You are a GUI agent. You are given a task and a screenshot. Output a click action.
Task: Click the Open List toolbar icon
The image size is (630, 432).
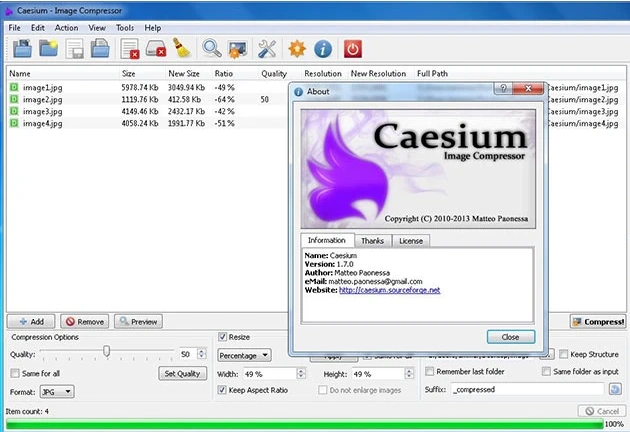pyautogui.click(x=100, y=49)
